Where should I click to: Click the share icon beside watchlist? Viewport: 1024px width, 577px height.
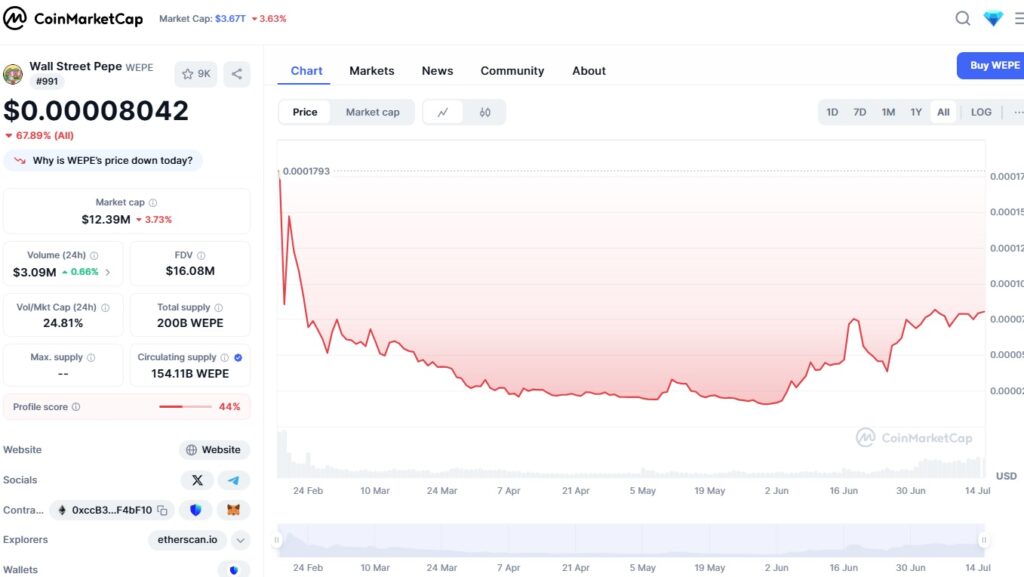pyautogui.click(x=237, y=74)
